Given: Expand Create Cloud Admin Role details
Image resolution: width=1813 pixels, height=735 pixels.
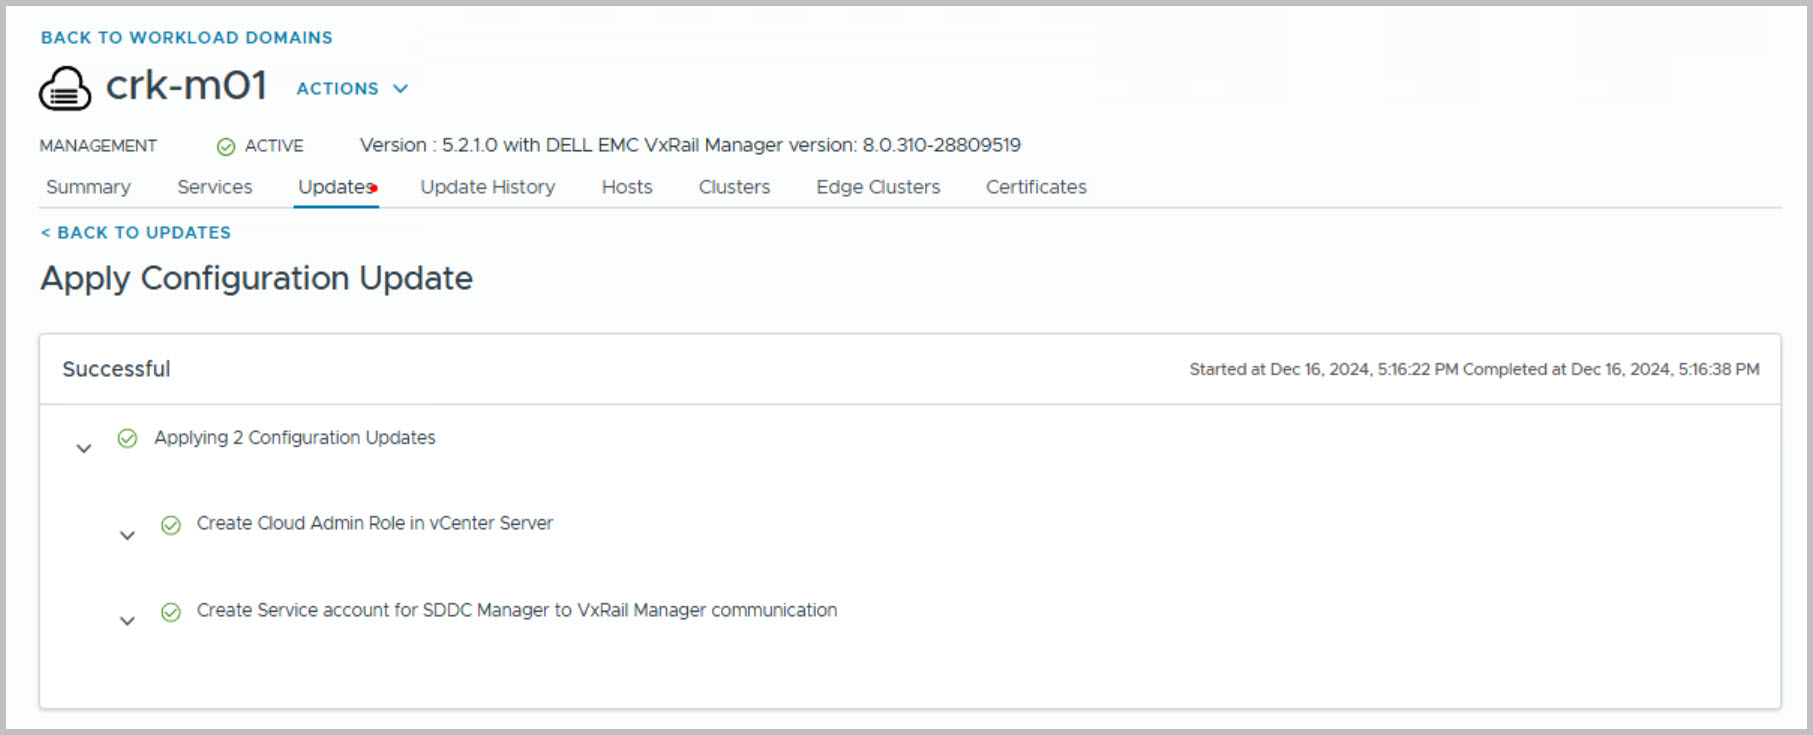Looking at the screenshot, I should [127, 536].
